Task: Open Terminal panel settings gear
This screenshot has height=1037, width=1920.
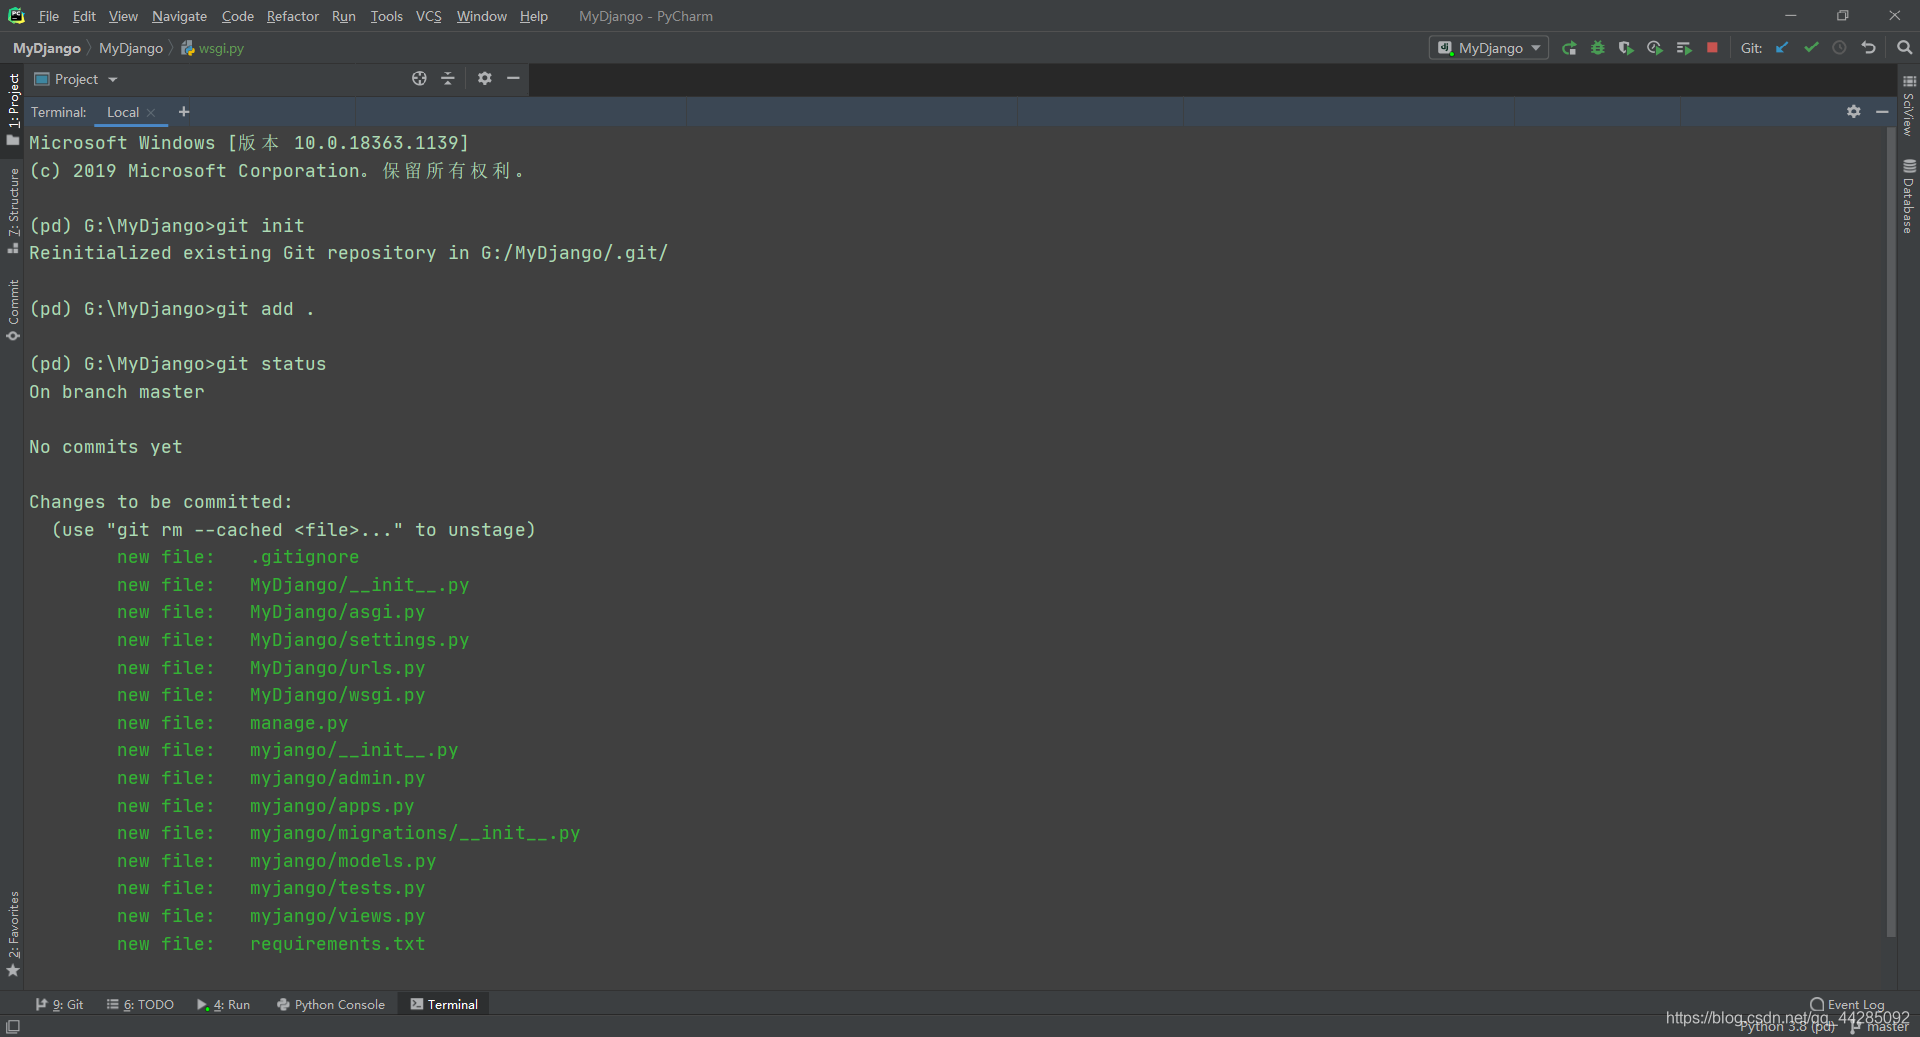Action: click(1854, 112)
